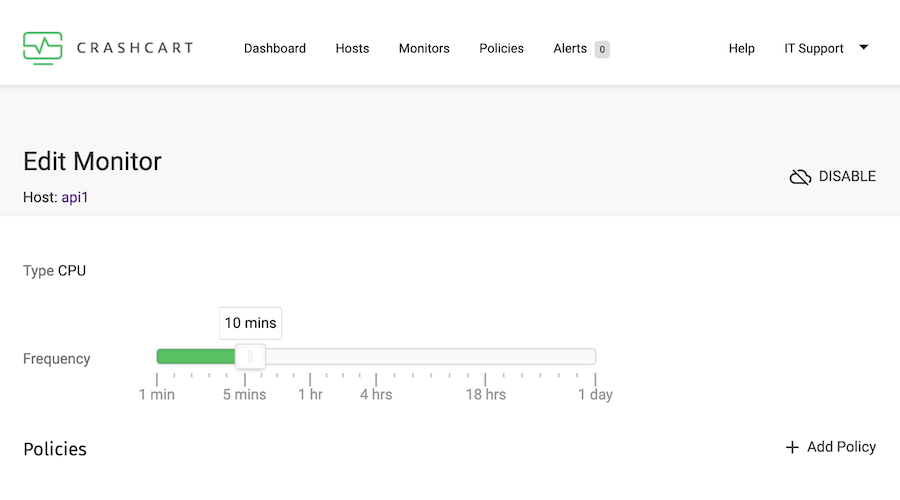Click the Frequency slider handle
Screen dimensions: 900x500
250,356
